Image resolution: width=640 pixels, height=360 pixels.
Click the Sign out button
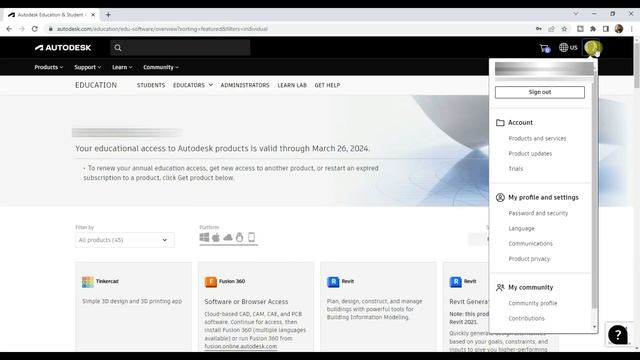(540, 92)
